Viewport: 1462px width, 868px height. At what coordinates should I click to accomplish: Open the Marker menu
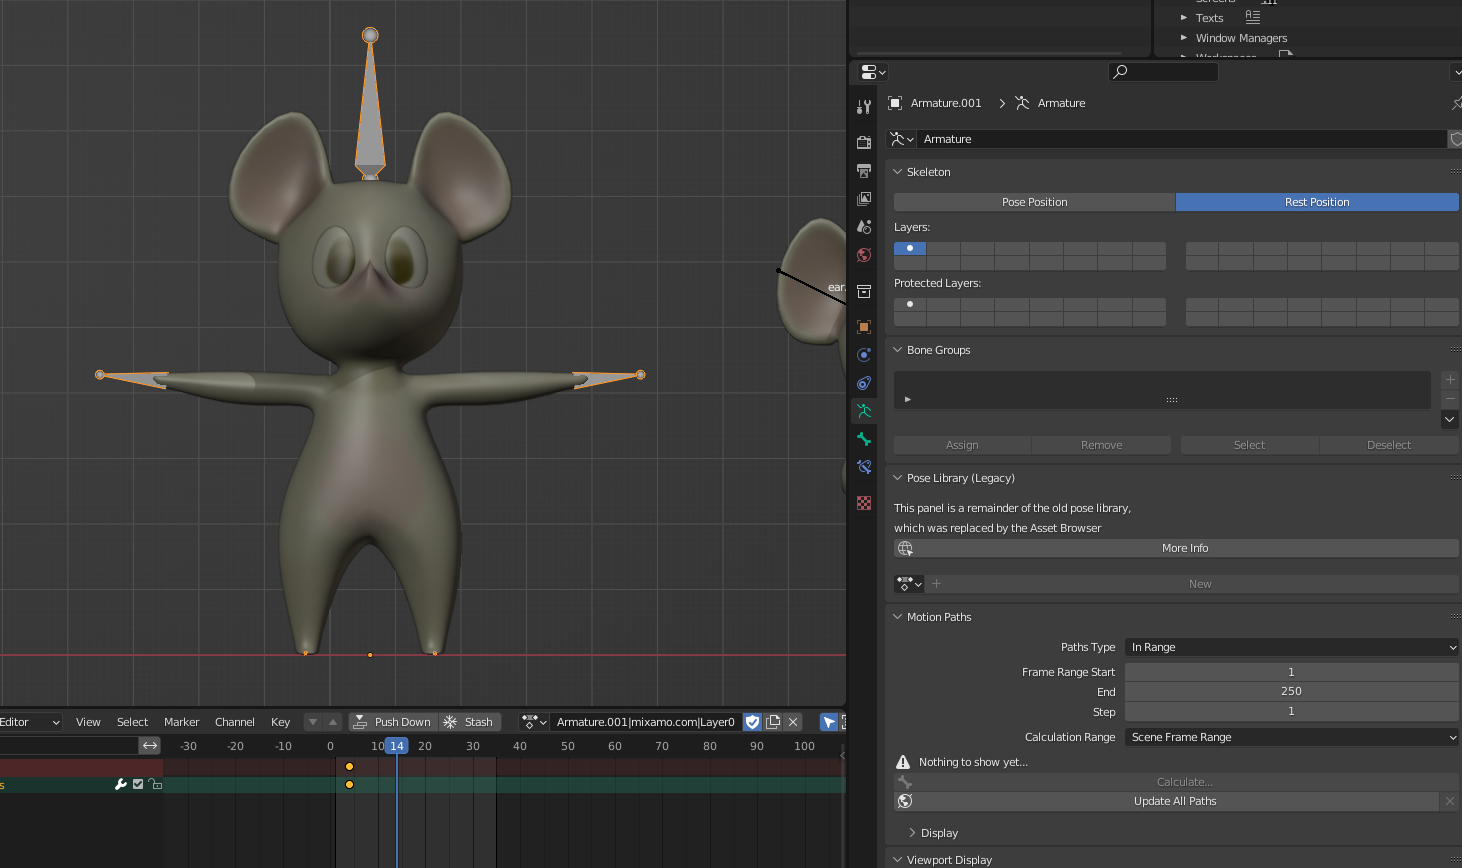click(181, 722)
